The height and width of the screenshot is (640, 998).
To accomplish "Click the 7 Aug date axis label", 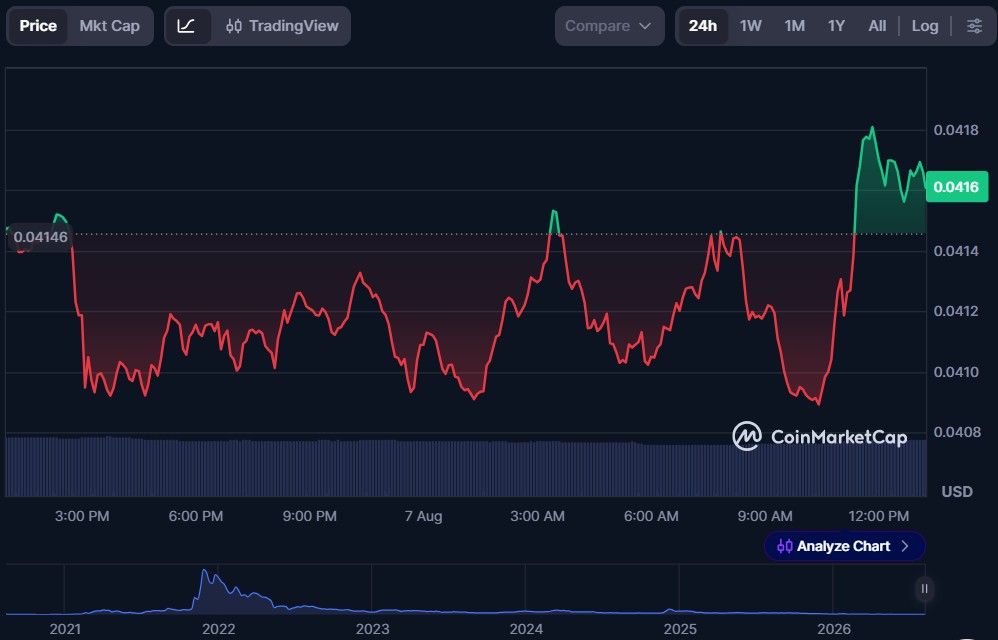I will tap(423, 516).
